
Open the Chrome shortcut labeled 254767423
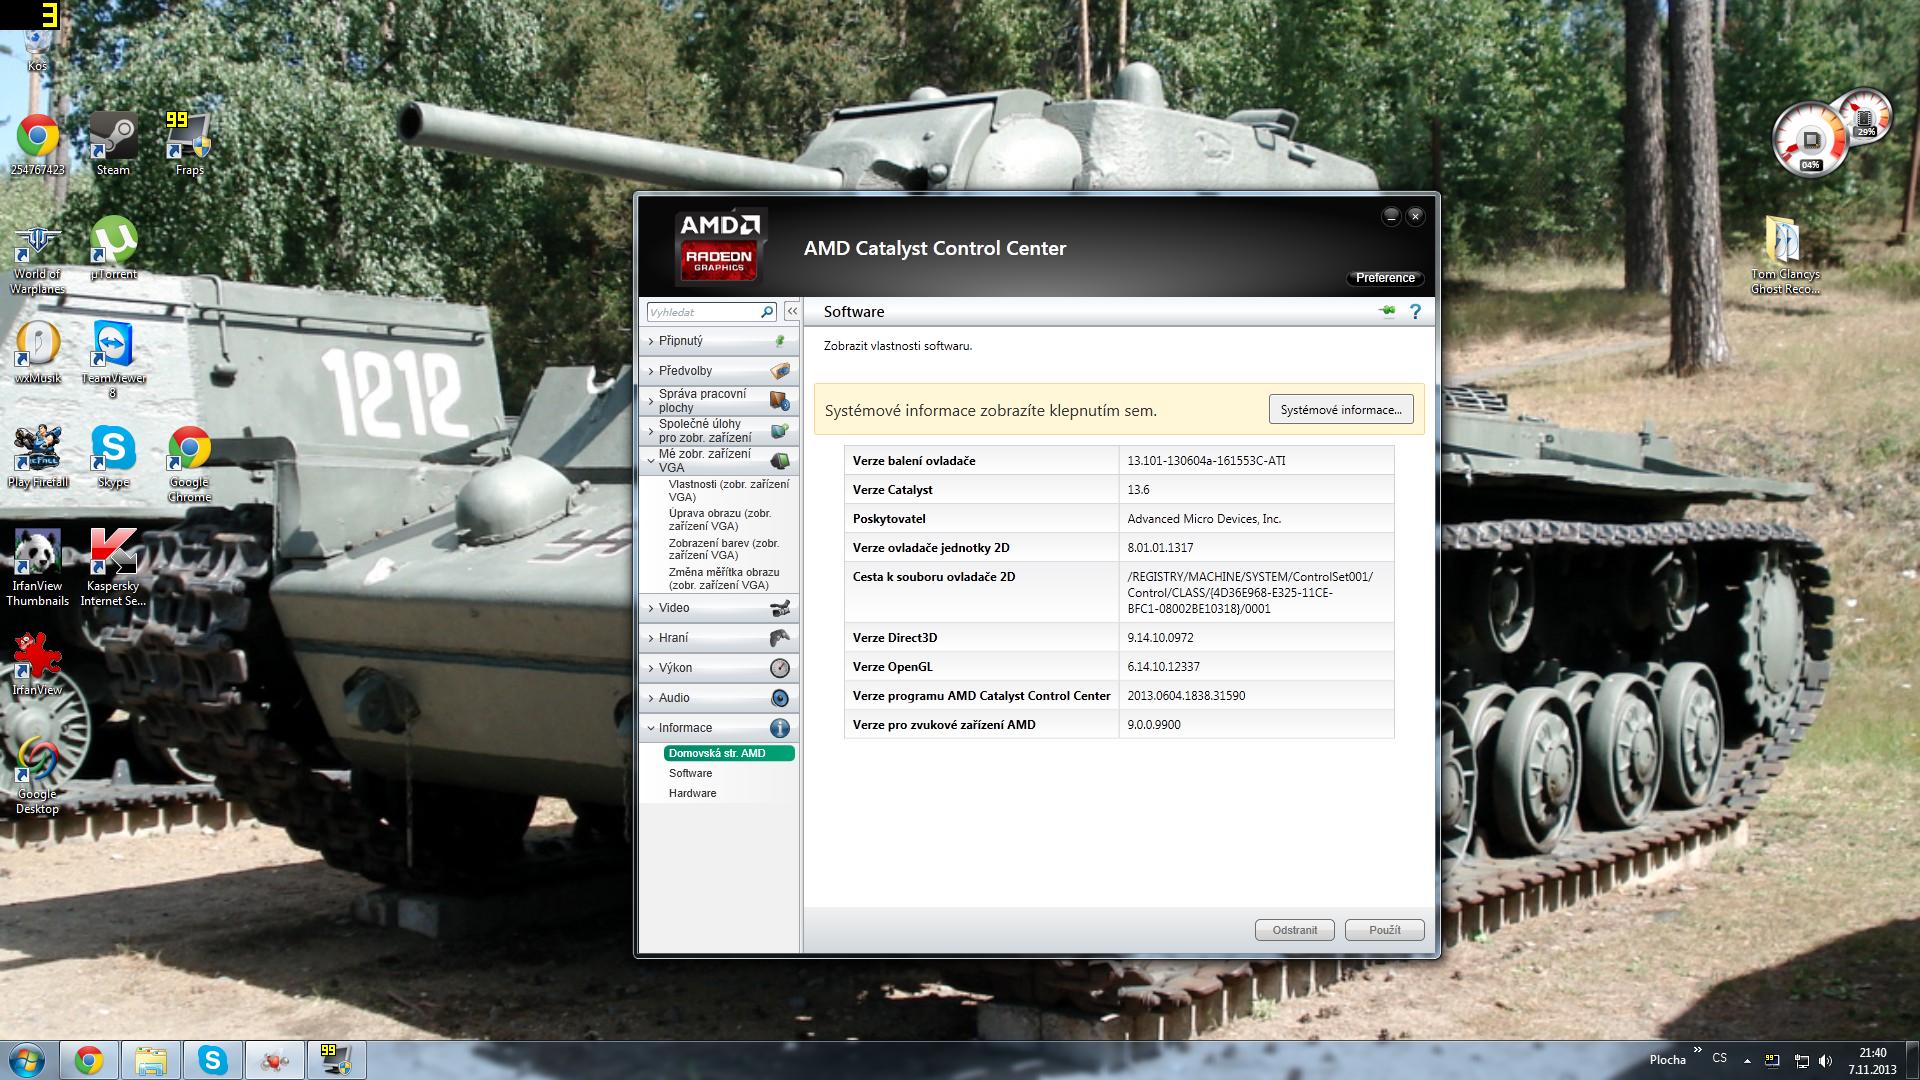coord(38,143)
